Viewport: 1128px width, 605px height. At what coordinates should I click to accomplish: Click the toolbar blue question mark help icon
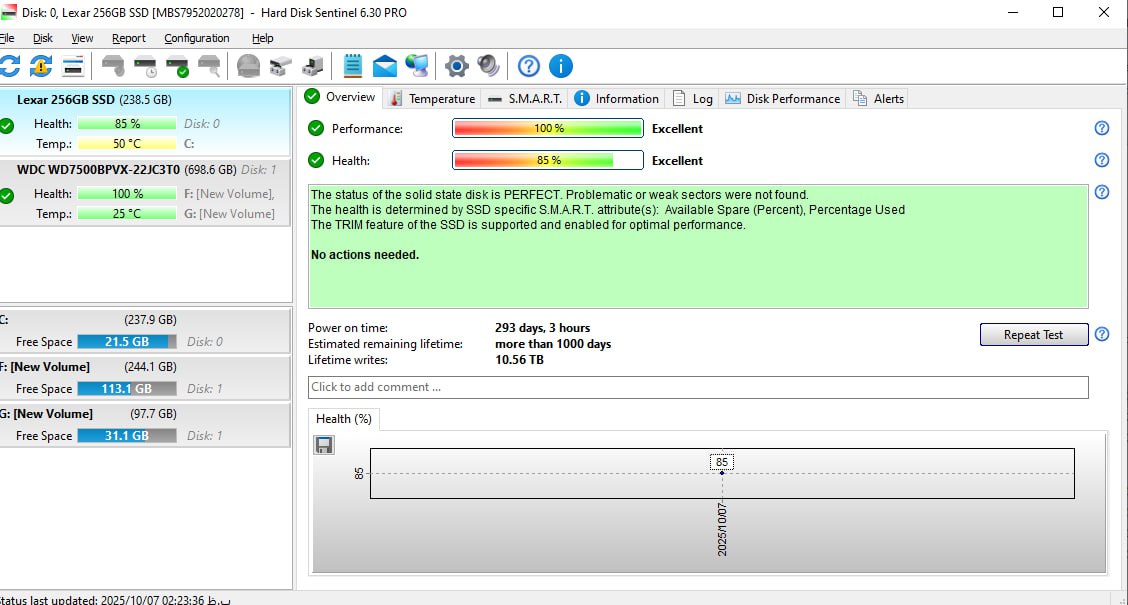click(x=529, y=66)
